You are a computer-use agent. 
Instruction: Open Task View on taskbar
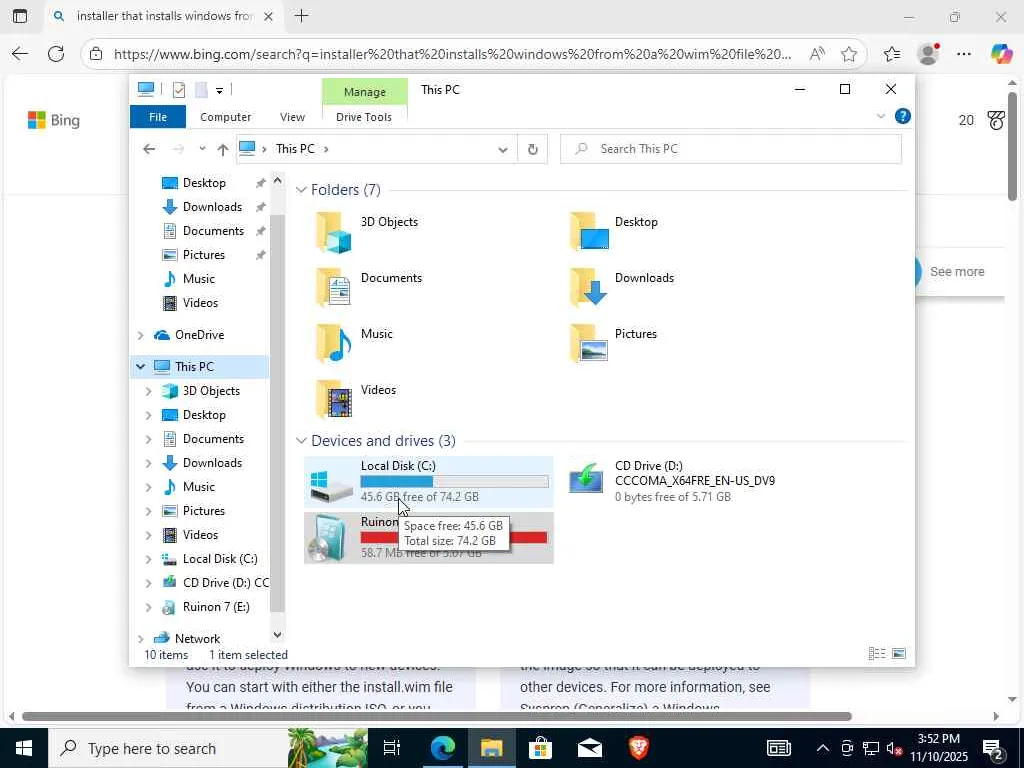pos(392,748)
